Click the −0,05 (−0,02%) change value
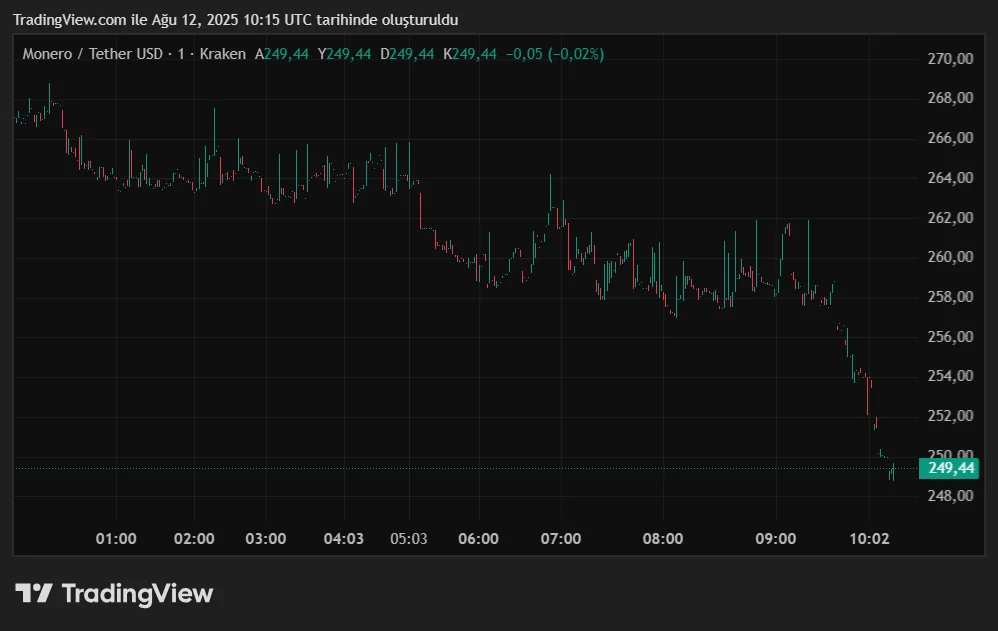Screen dimensions: 998x631 click(555, 54)
